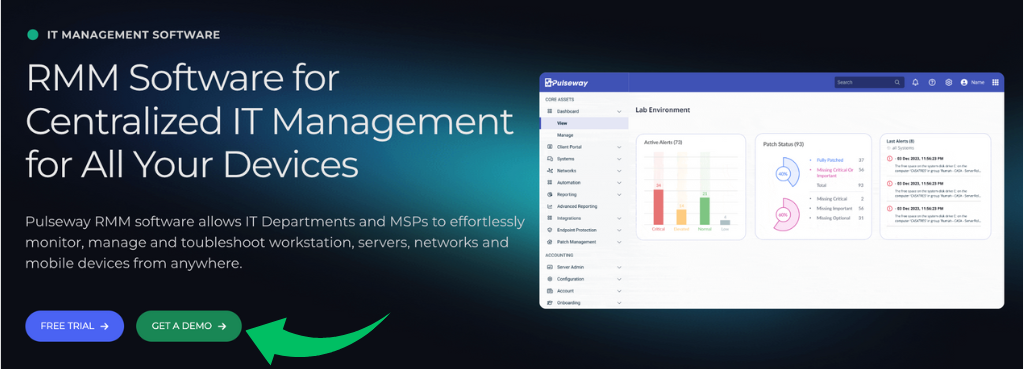Click the orange Elevated alerts bar
The height and width of the screenshot is (369, 1024).
click(681, 217)
